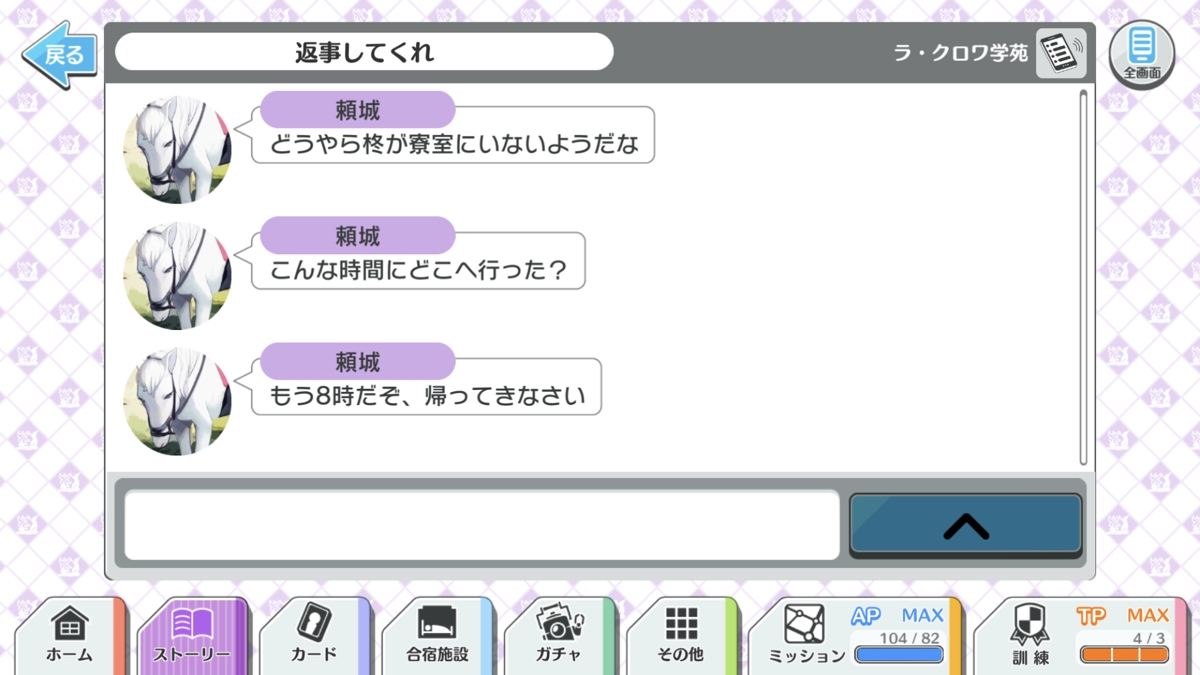Screen dimensions: 1200x675
Task: Click the TP gauge showing 4 / 3
Action: click(1124, 655)
